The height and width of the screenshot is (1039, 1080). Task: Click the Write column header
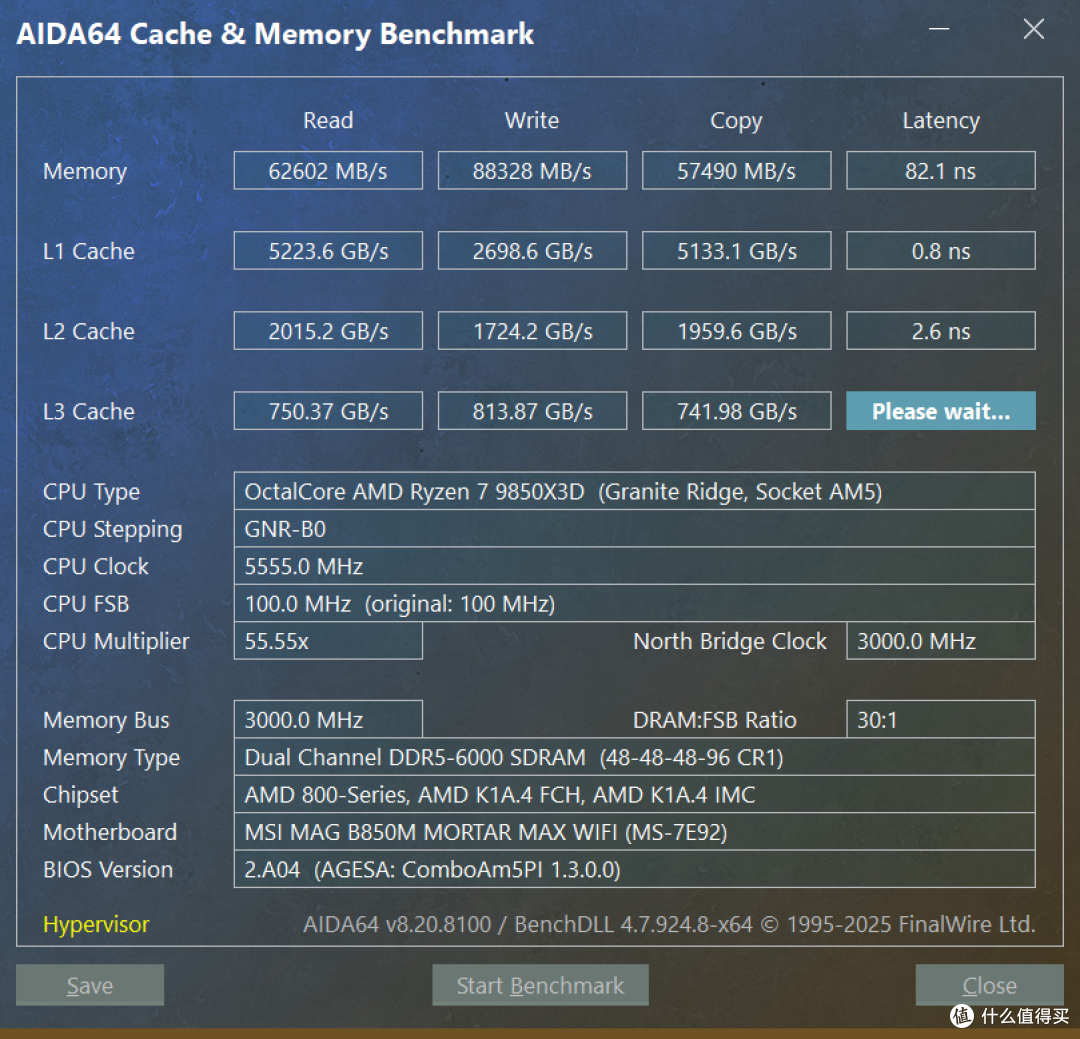pos(532,120)
